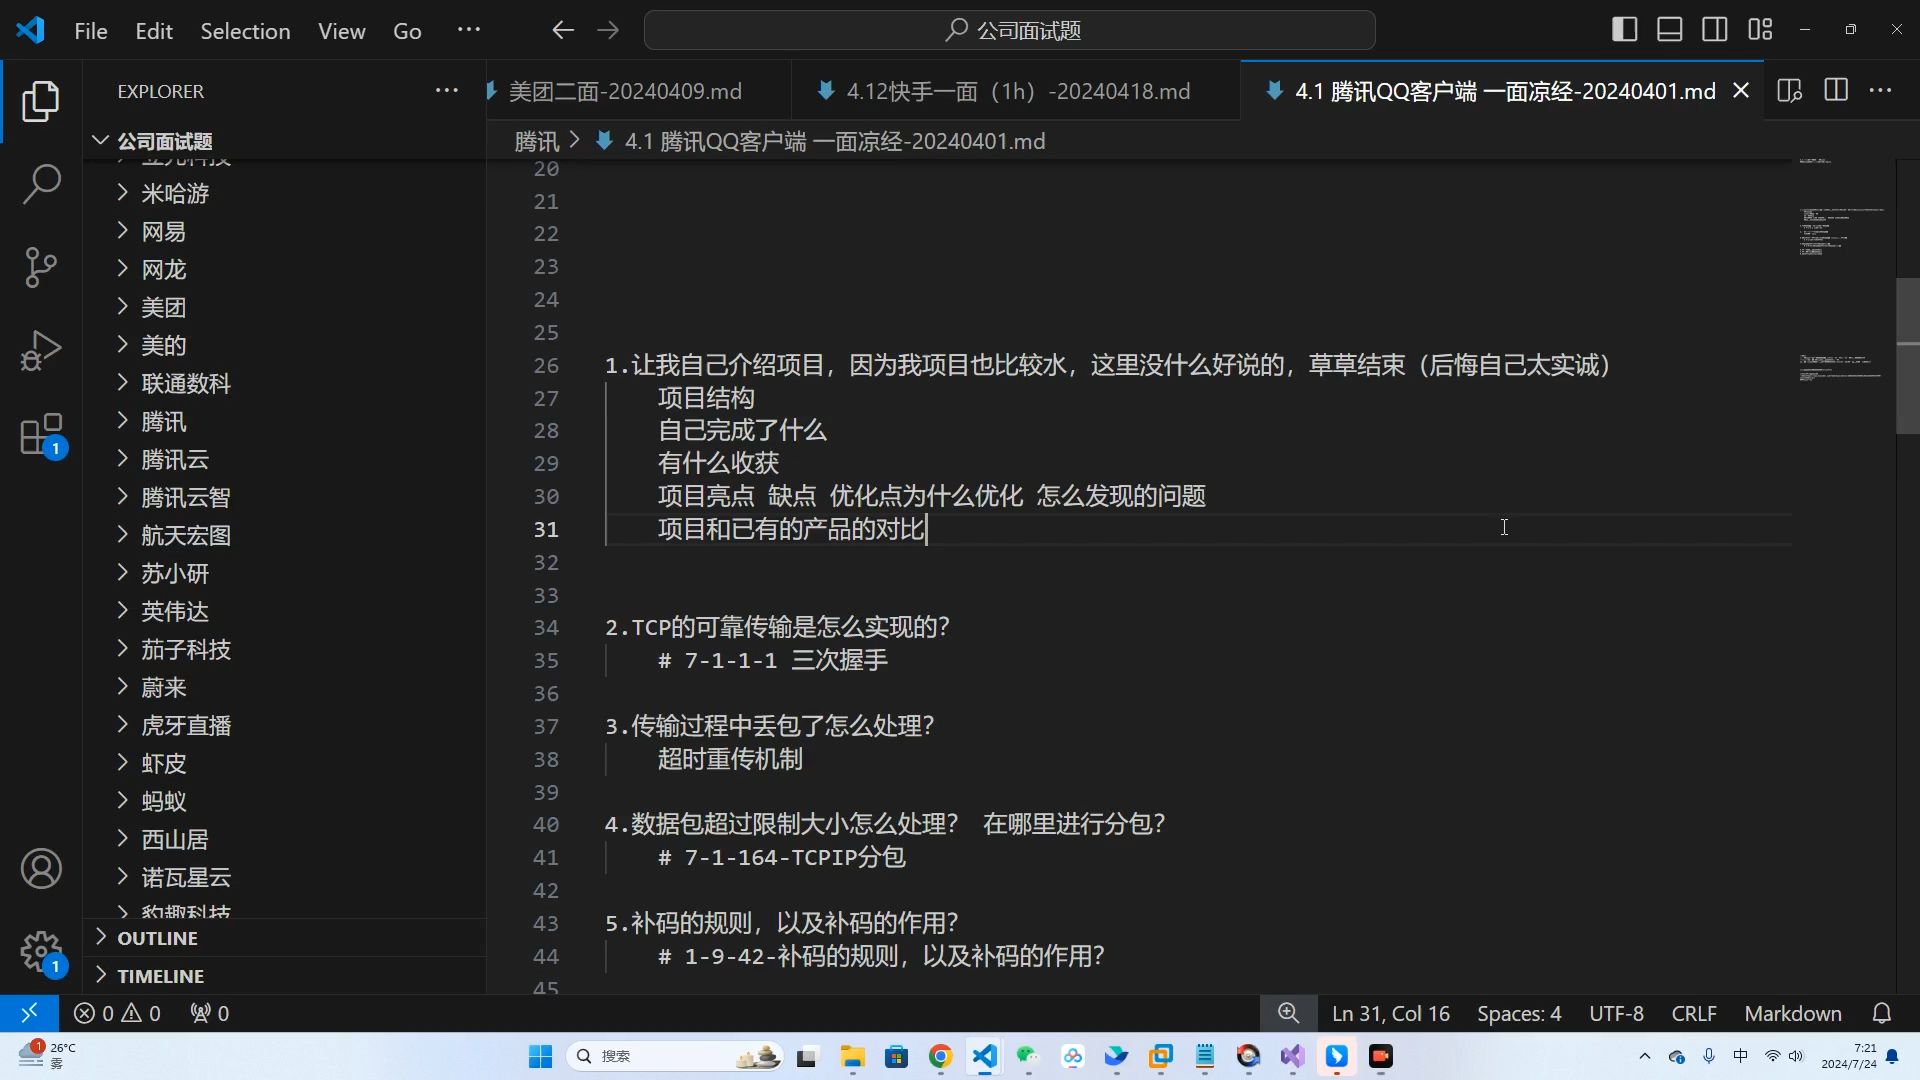Open the View menu
This screenshot has width=1920, height=1080.
[x=342, y=31]
